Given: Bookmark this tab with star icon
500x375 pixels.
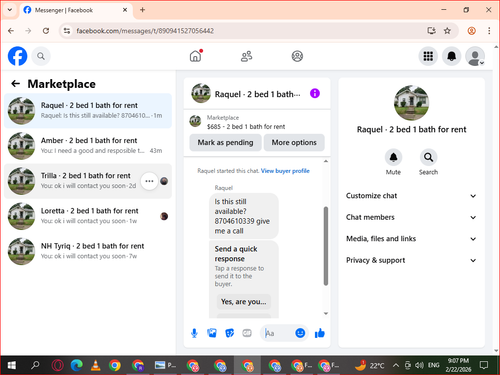Looking at the screenshot, I should 447,31.
